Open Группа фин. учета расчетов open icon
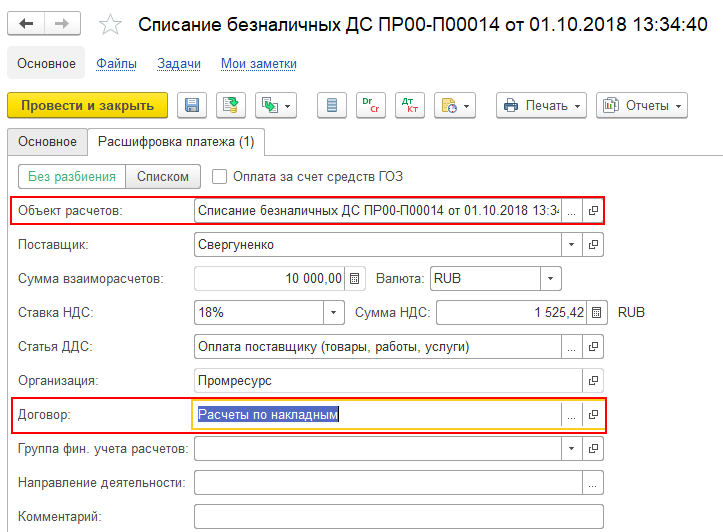 [x=593, y=449]
